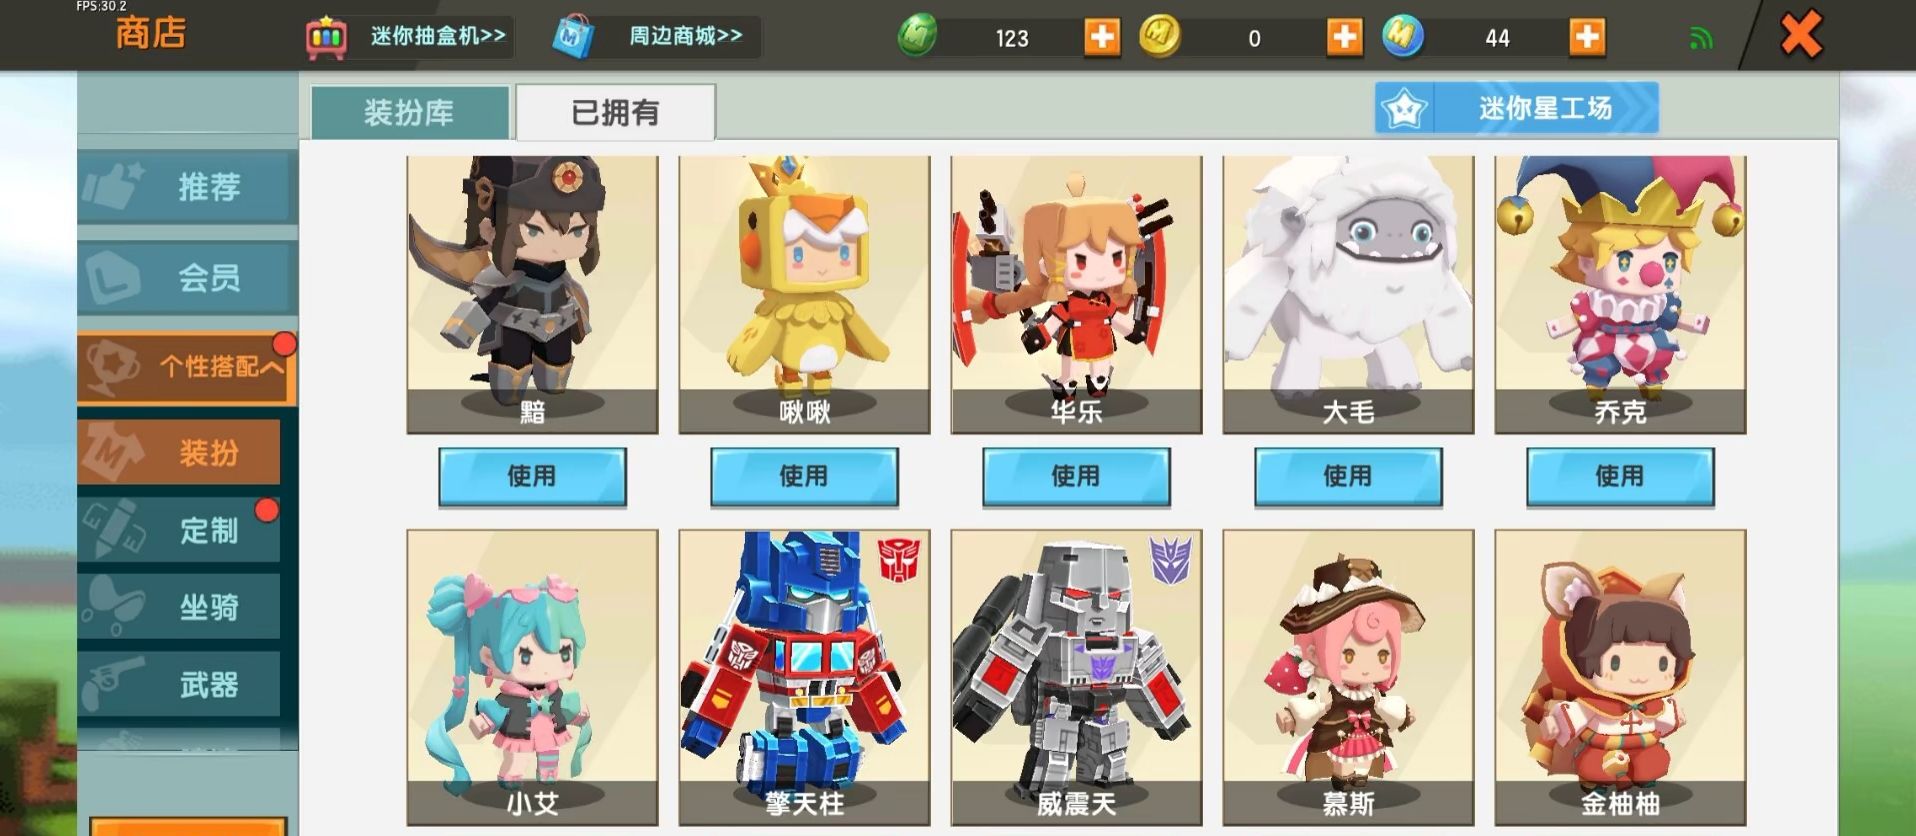Click the green gem currency icon
This screenshot has height=836, width=1916.
click(x=917, y=37)
